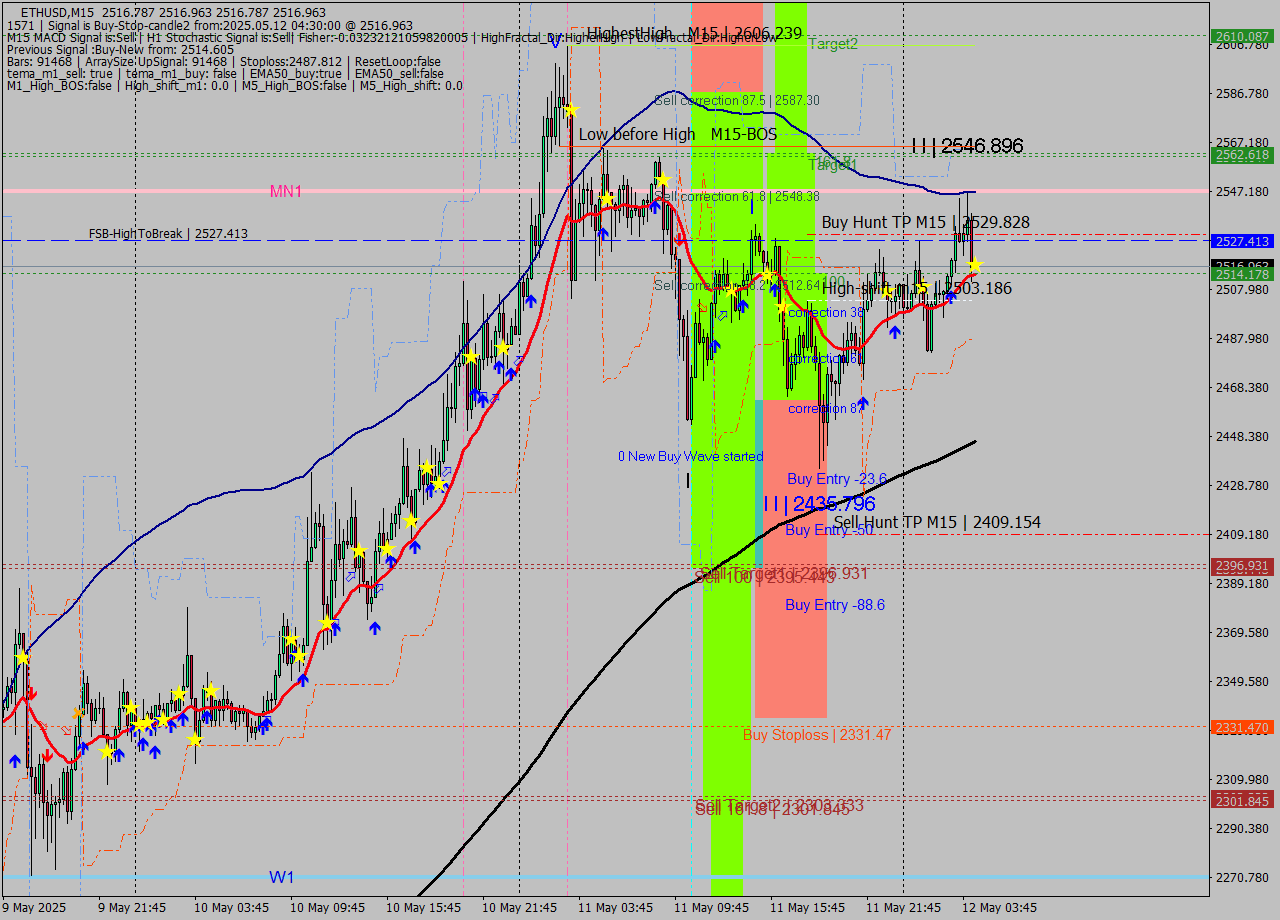Click the red down arrow on the lower-left red curve
1280x920 pixels.
[48, 755]
